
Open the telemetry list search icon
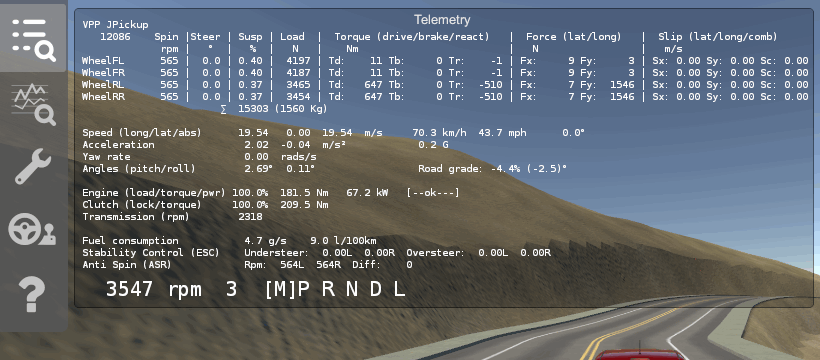[x=33, y=39]
